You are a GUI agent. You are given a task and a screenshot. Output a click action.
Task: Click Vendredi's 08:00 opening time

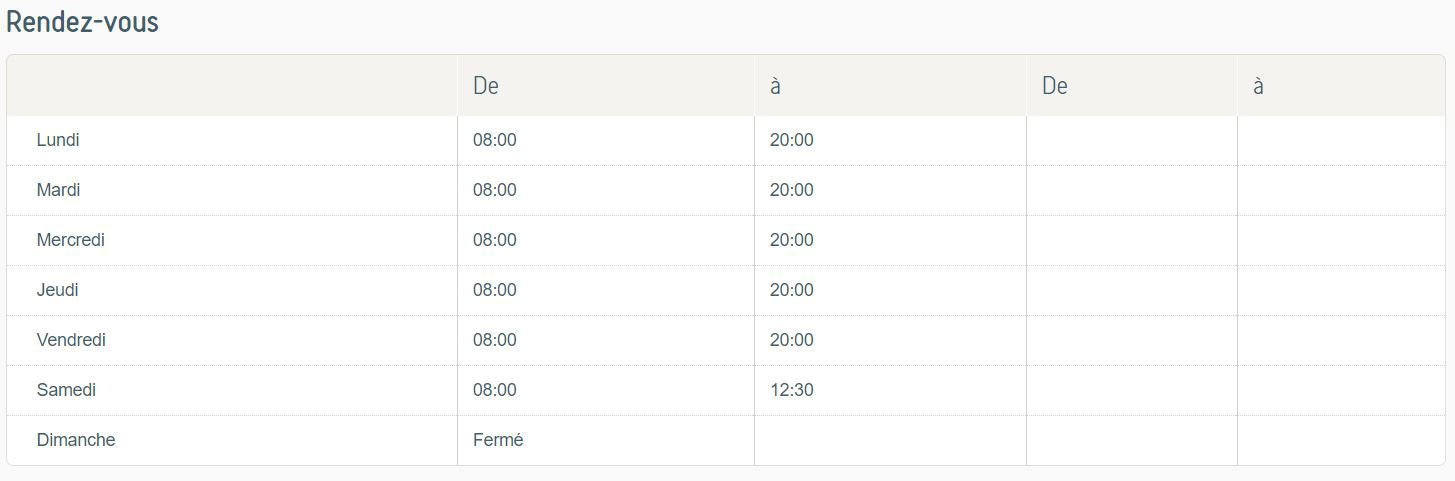[495, 340]
